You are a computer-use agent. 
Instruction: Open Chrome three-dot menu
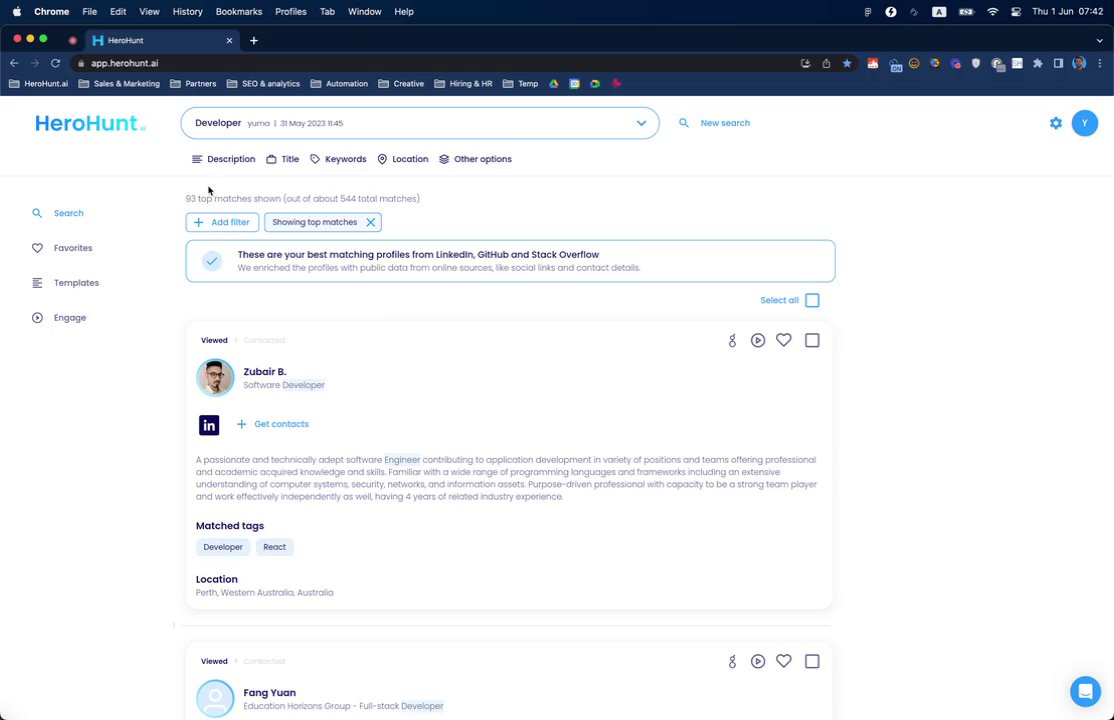[1100, 63]
